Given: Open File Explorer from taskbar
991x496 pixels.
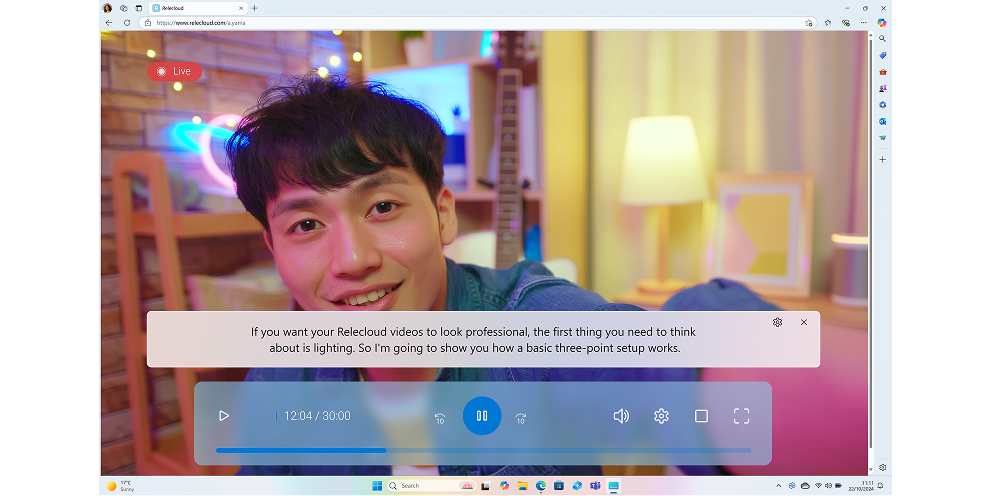Looking at the screenshot, I should pos(523,486).
